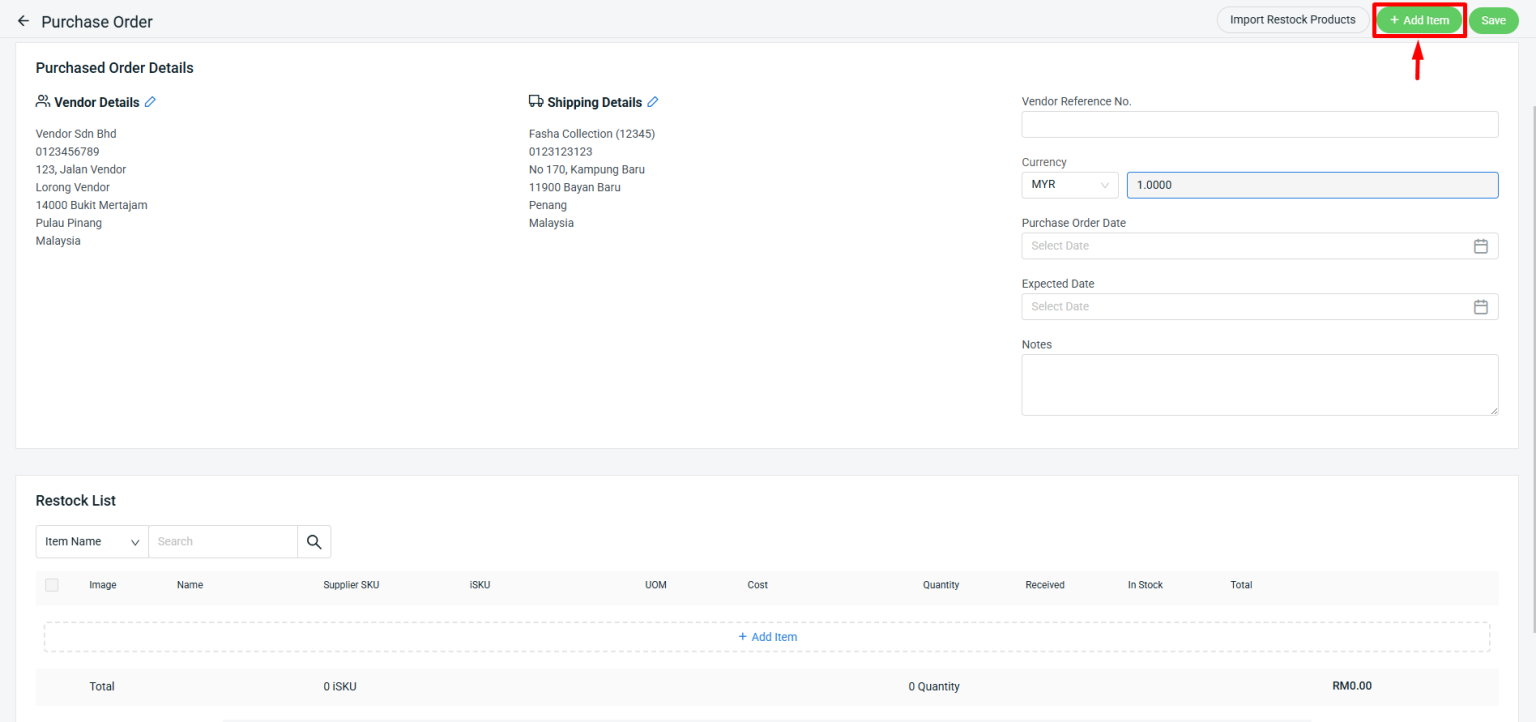Image resolution: width=1536 pixels, height=722 pixels.
Task: Click the green Save button
Action: coord(1493,21)
